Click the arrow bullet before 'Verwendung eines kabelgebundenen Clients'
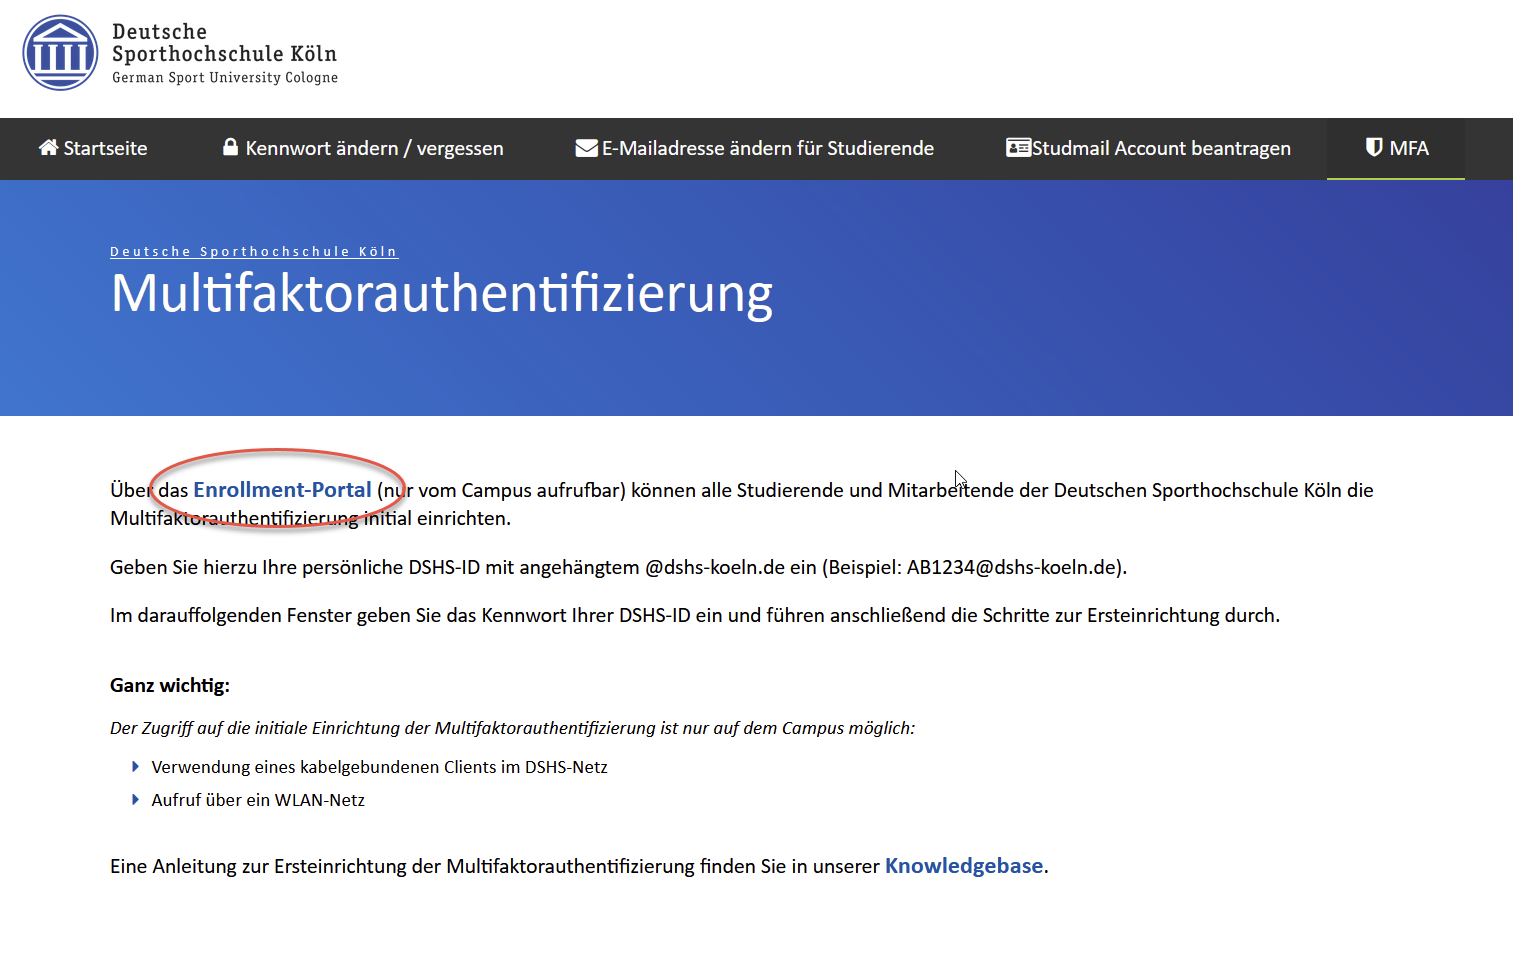This screenshot has height=961, width=1513. pos(136,767)
